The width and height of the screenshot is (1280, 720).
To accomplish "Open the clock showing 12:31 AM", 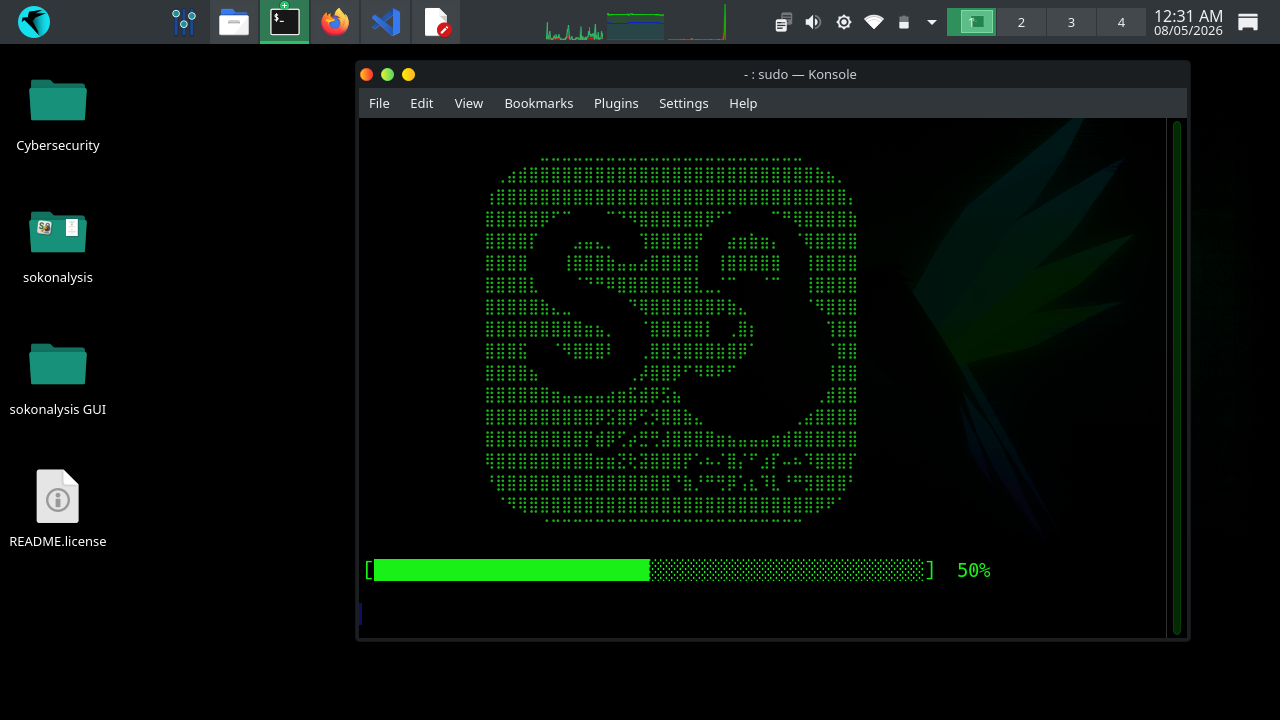I will tap(1188, 22).
